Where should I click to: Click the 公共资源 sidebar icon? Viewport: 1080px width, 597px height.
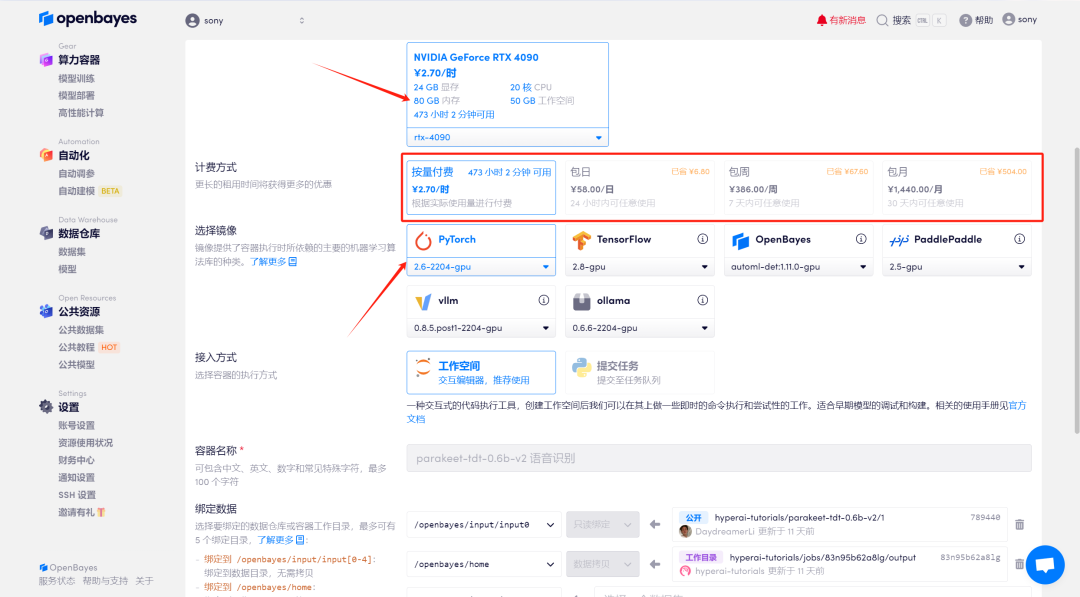tap(46, 311)
